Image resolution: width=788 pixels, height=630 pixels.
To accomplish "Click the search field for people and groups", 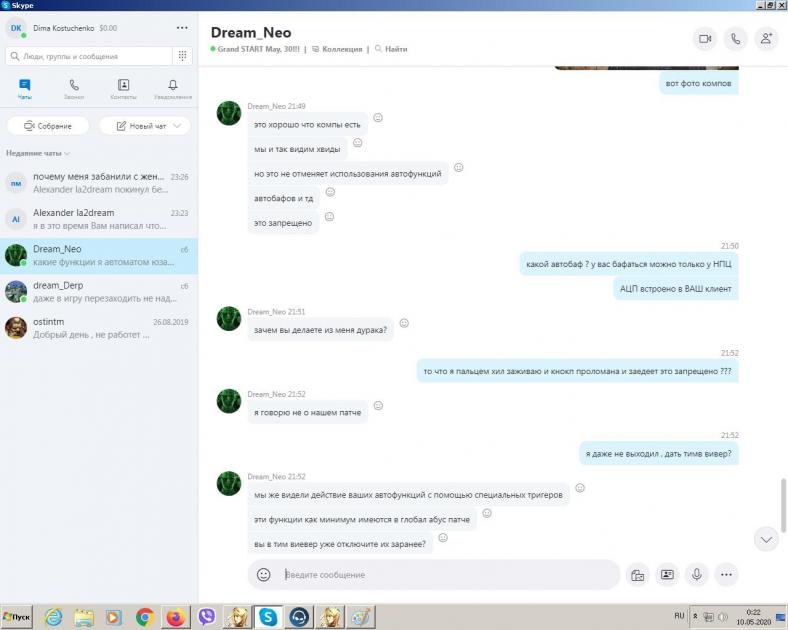I will click(x=90, y=56).
